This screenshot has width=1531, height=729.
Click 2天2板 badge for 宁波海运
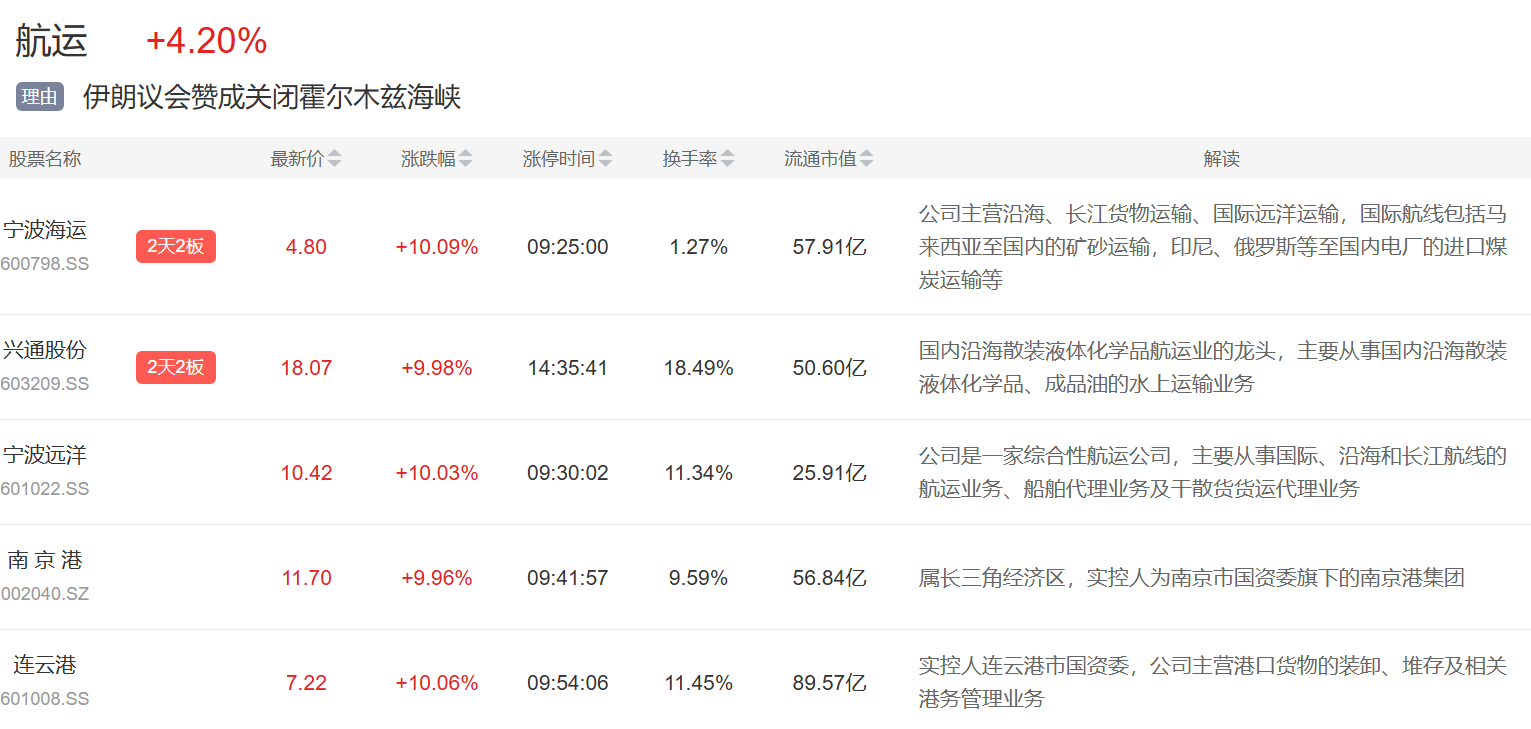click(x=176, y=246)
